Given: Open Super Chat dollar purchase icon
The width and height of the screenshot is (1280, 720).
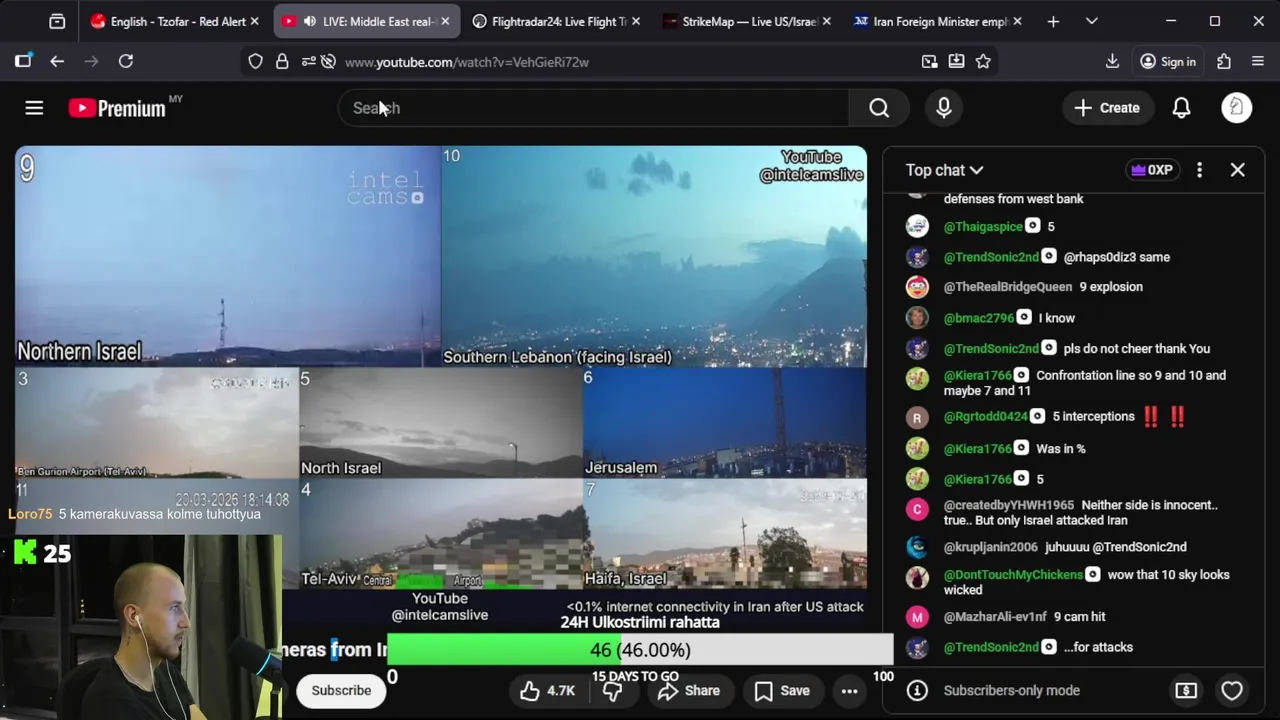Looking at the screenshot, I should click(x=1186, y=690).
